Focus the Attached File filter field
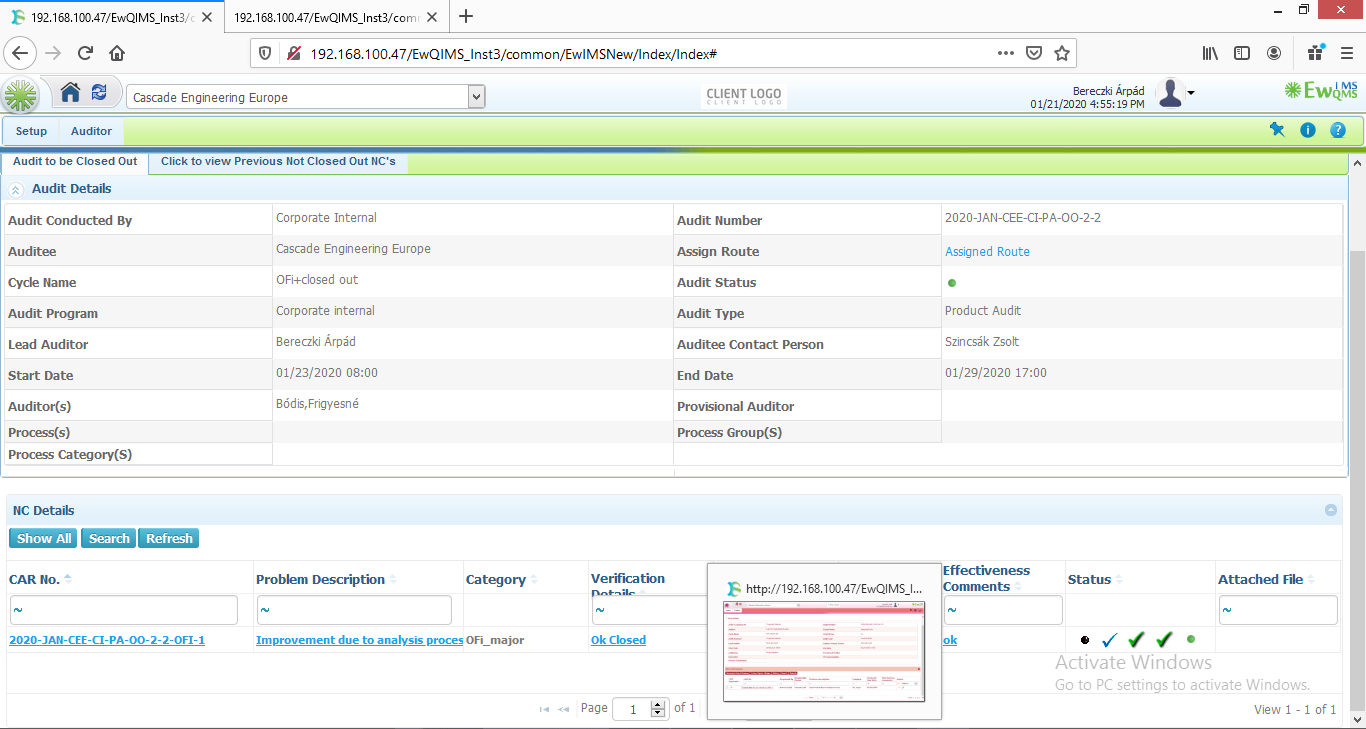1366x729 pixels. pos(1278,610)
